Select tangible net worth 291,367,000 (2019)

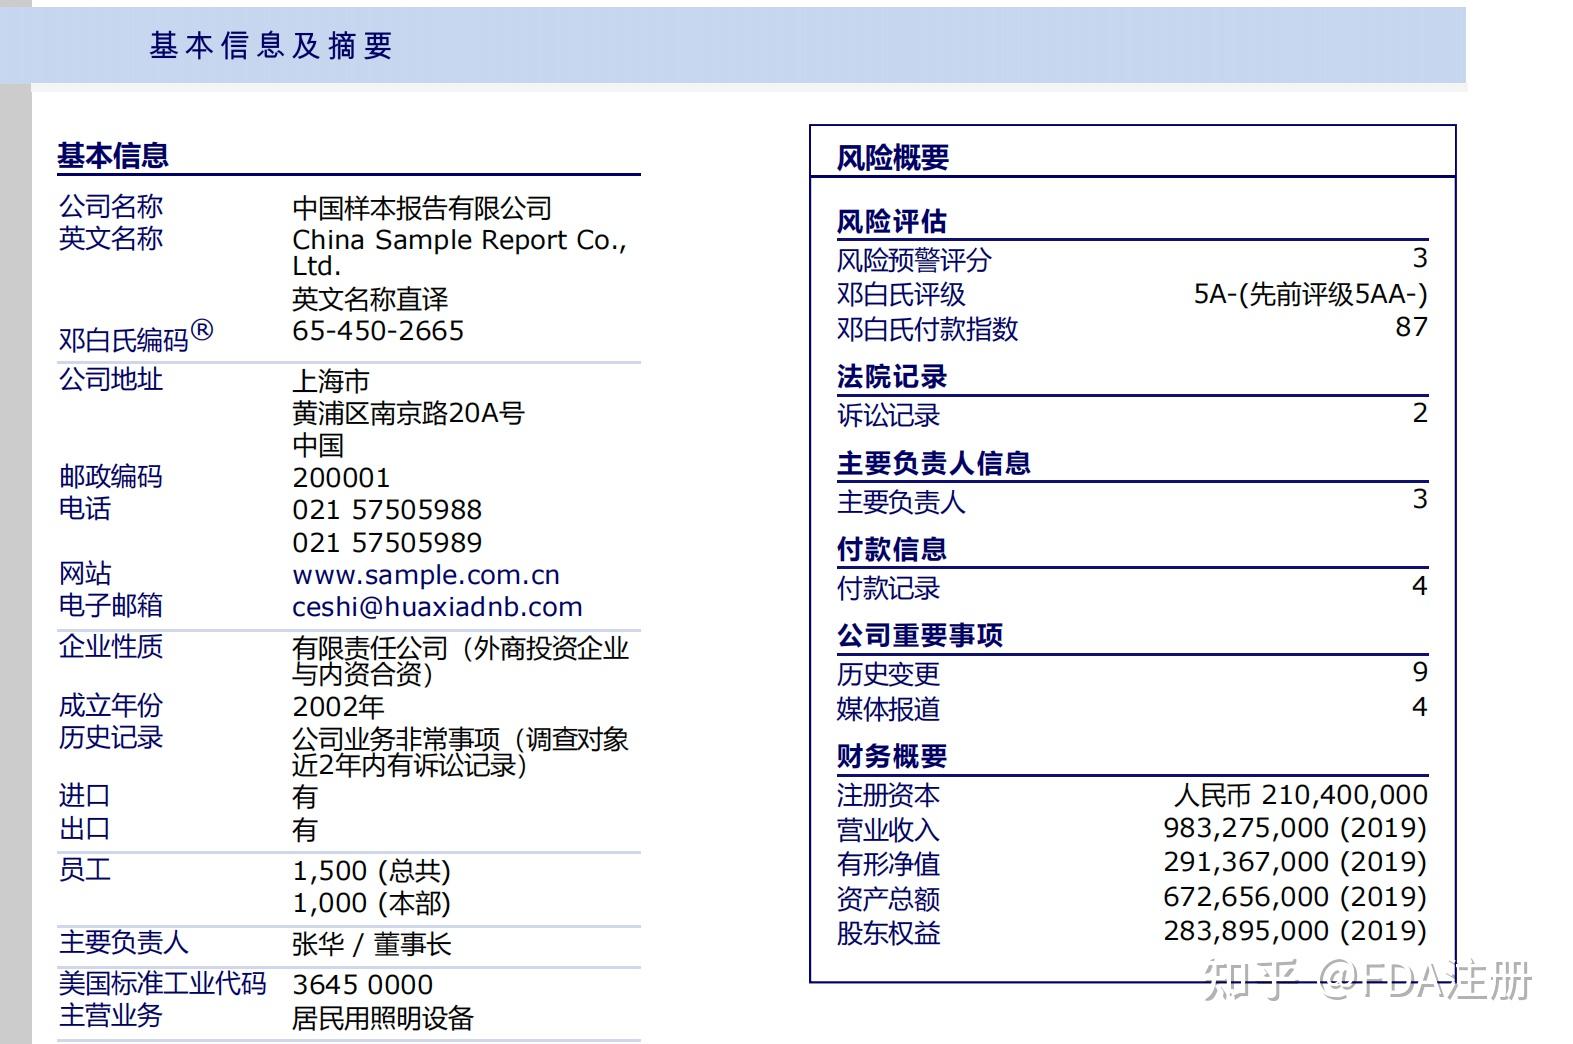pos(1296,862)
